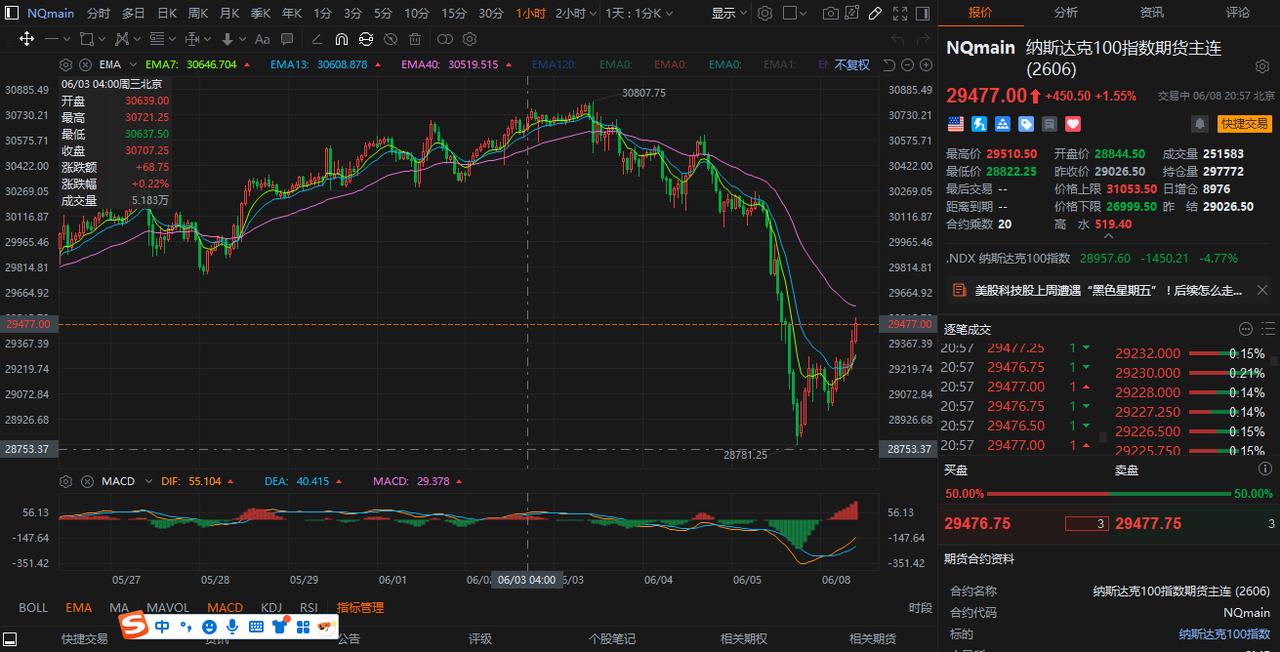Click the share/export chart icon
The height and width of the screenshot is (652, 1280).
click(852, 13)
